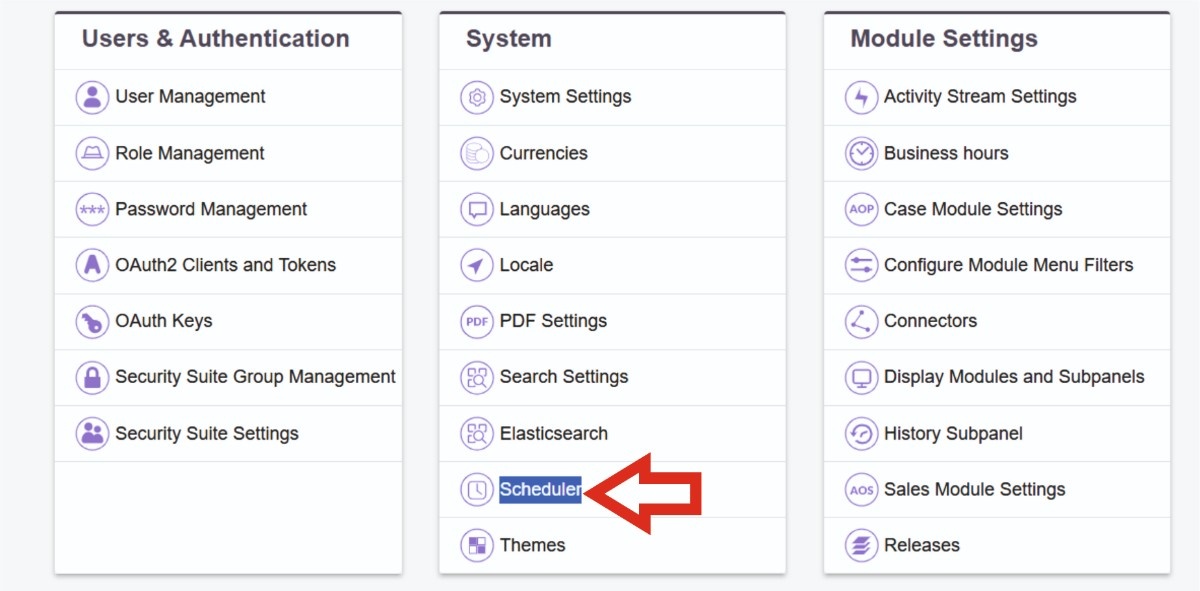Open OAuth2 Clients and Tokens
Image resolution: width=1200 pixels, height=591 pixels.
tap(225, 265)
